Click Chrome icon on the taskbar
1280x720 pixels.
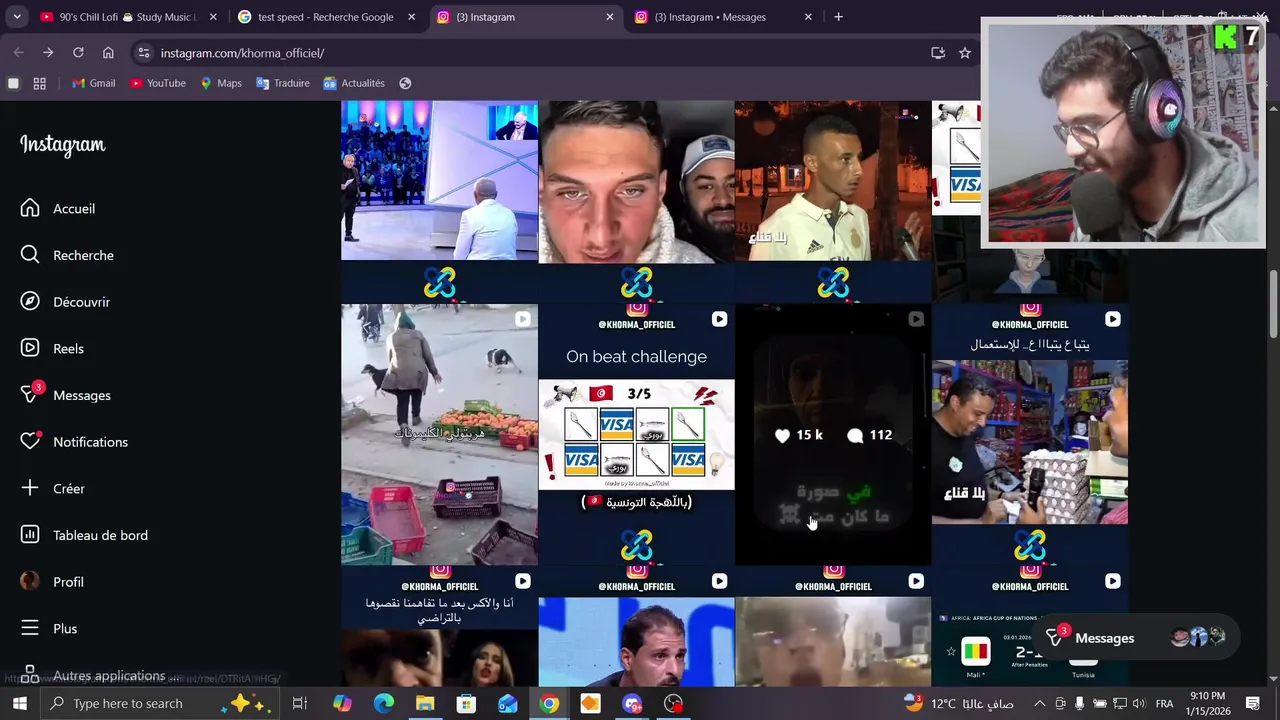pos(549,703)
